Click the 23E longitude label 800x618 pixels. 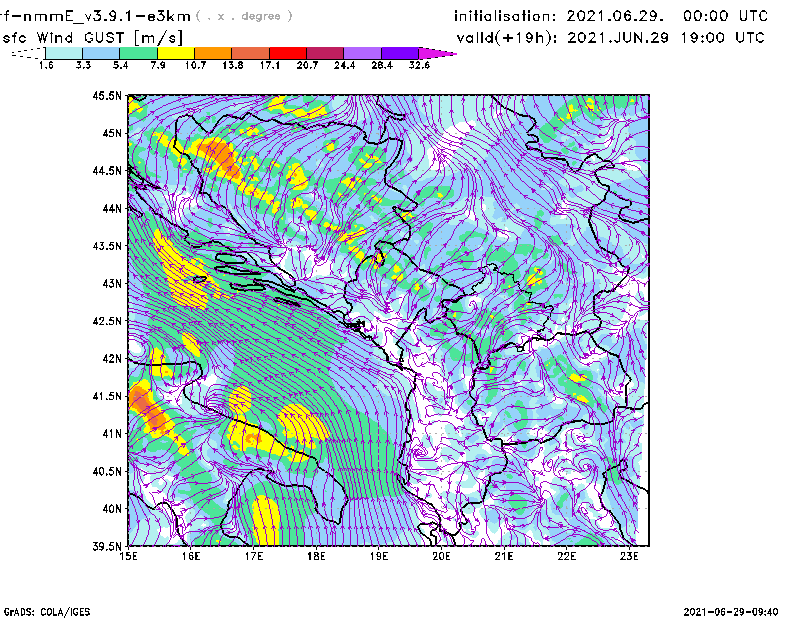[629, 556]
